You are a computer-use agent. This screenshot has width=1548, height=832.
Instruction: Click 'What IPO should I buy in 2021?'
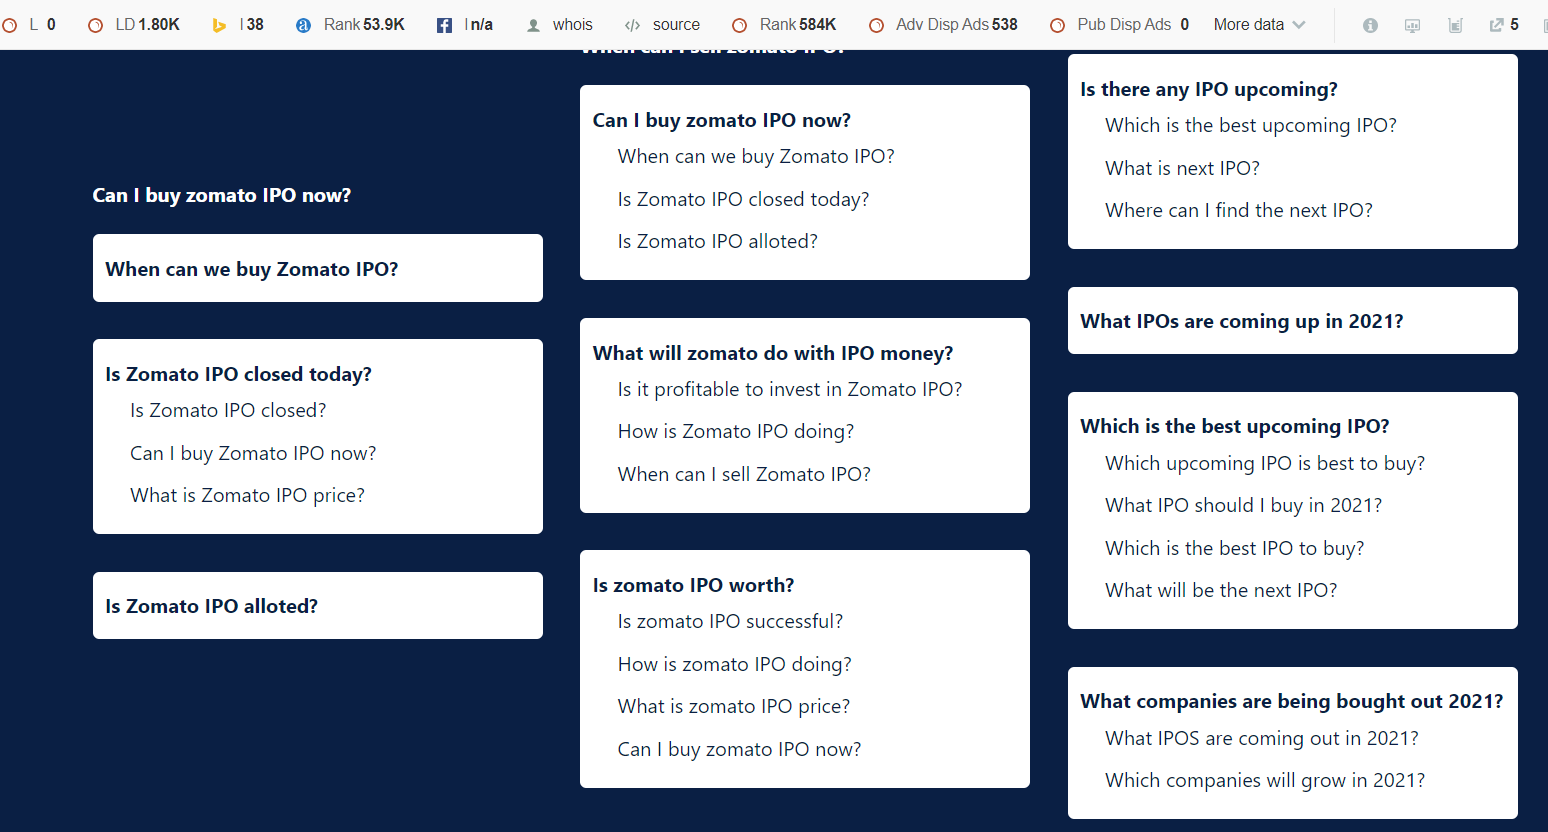(1244, 505)
